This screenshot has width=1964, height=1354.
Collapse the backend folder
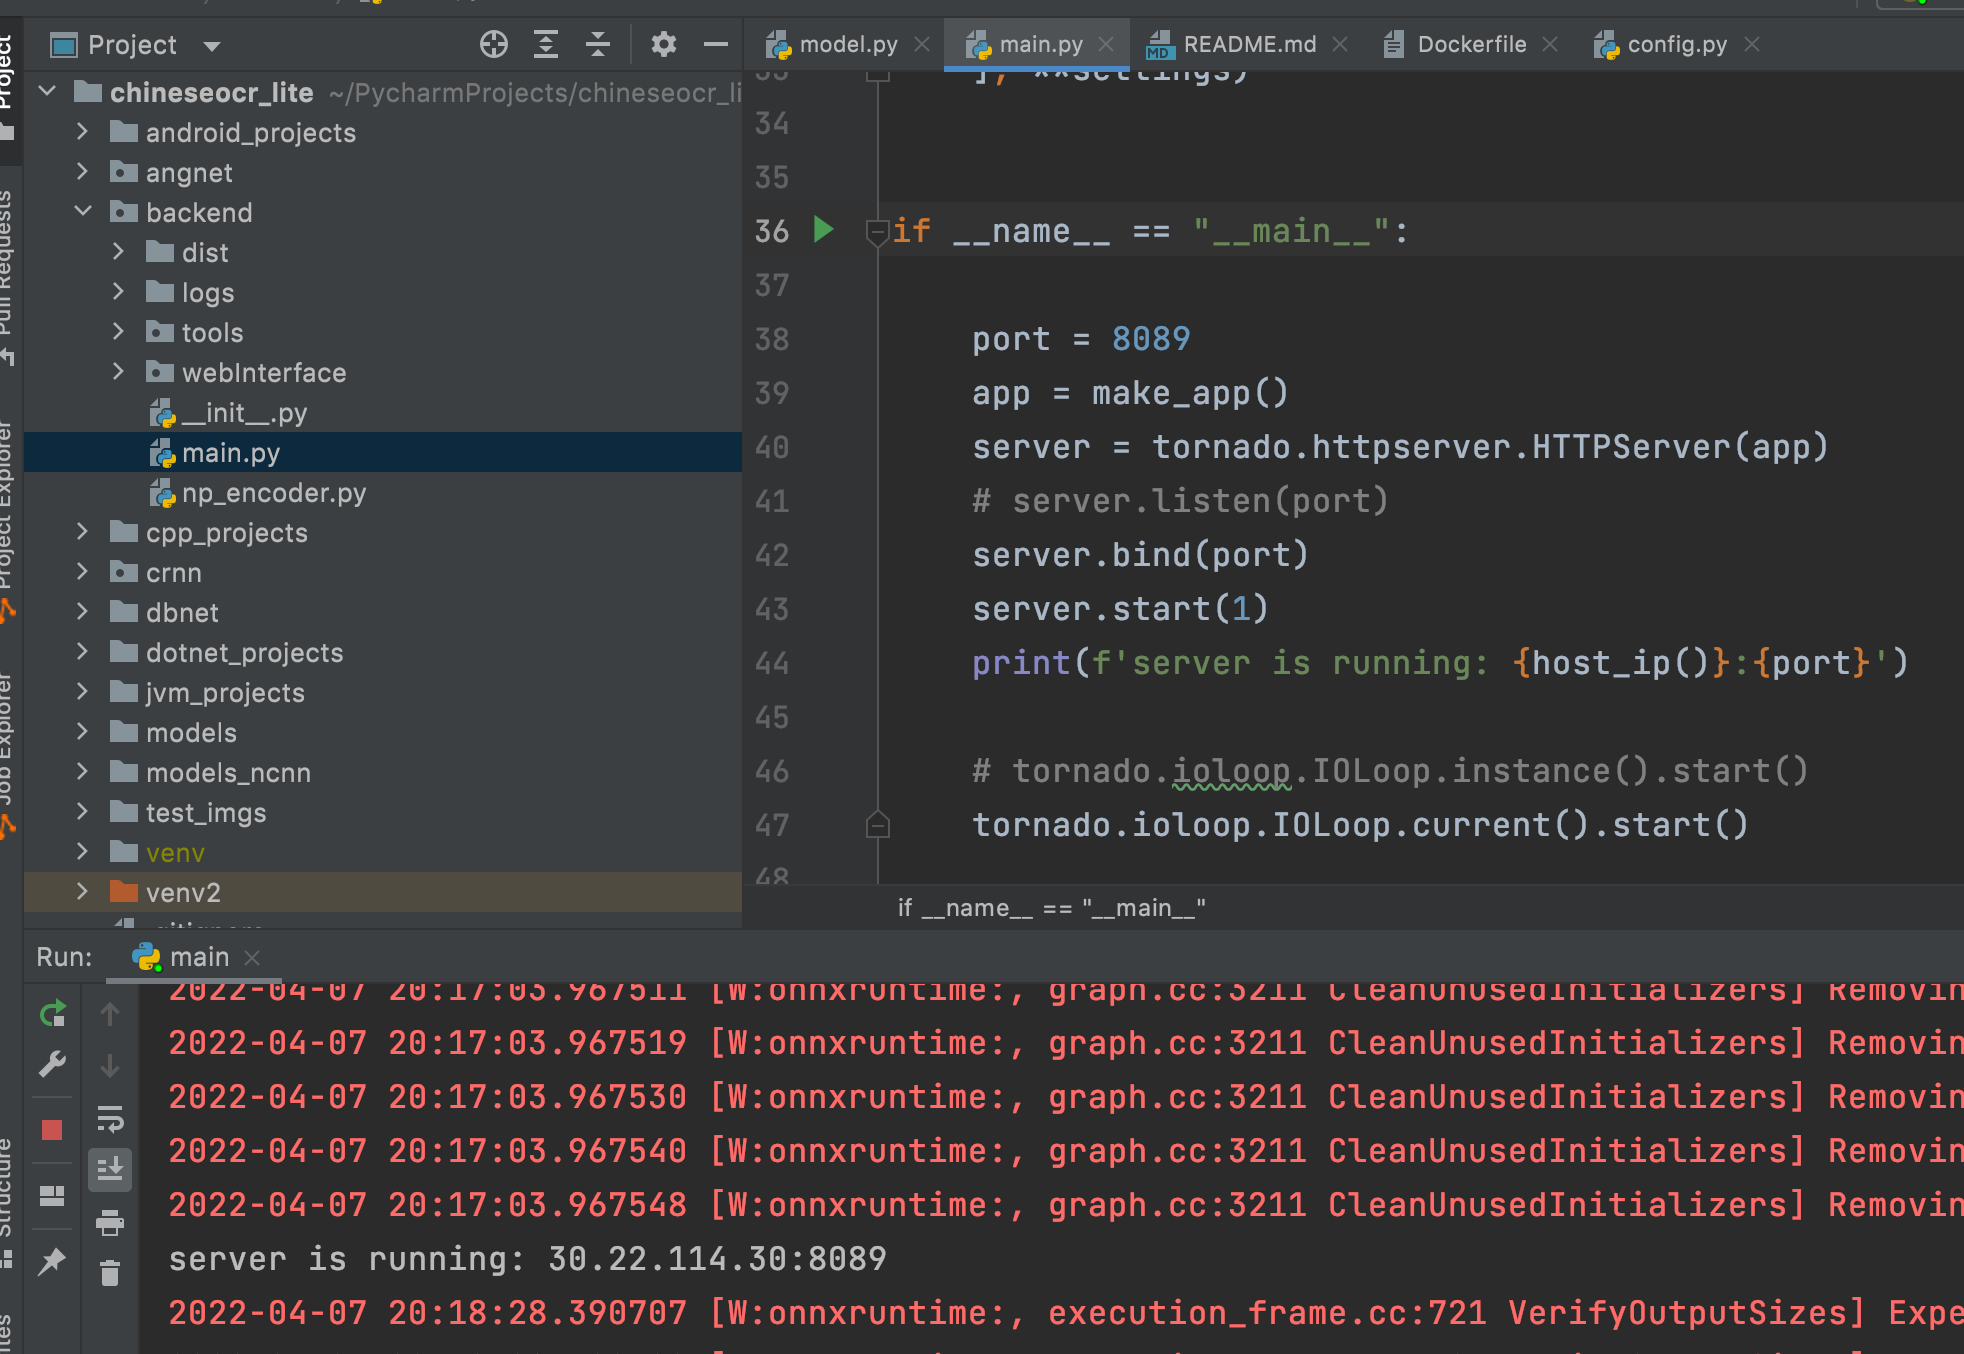[x=83, y=212]
